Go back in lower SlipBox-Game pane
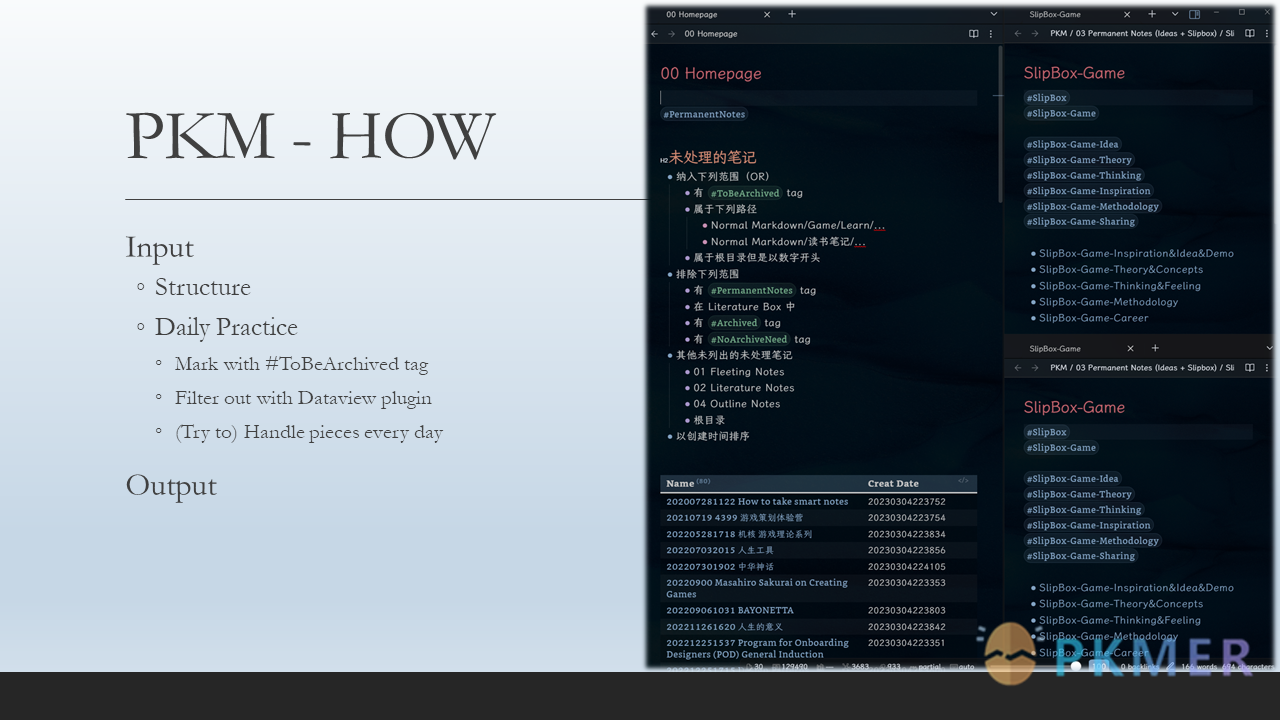The height and width of the screenshot is (720, 1280). tap(1018, 368)
